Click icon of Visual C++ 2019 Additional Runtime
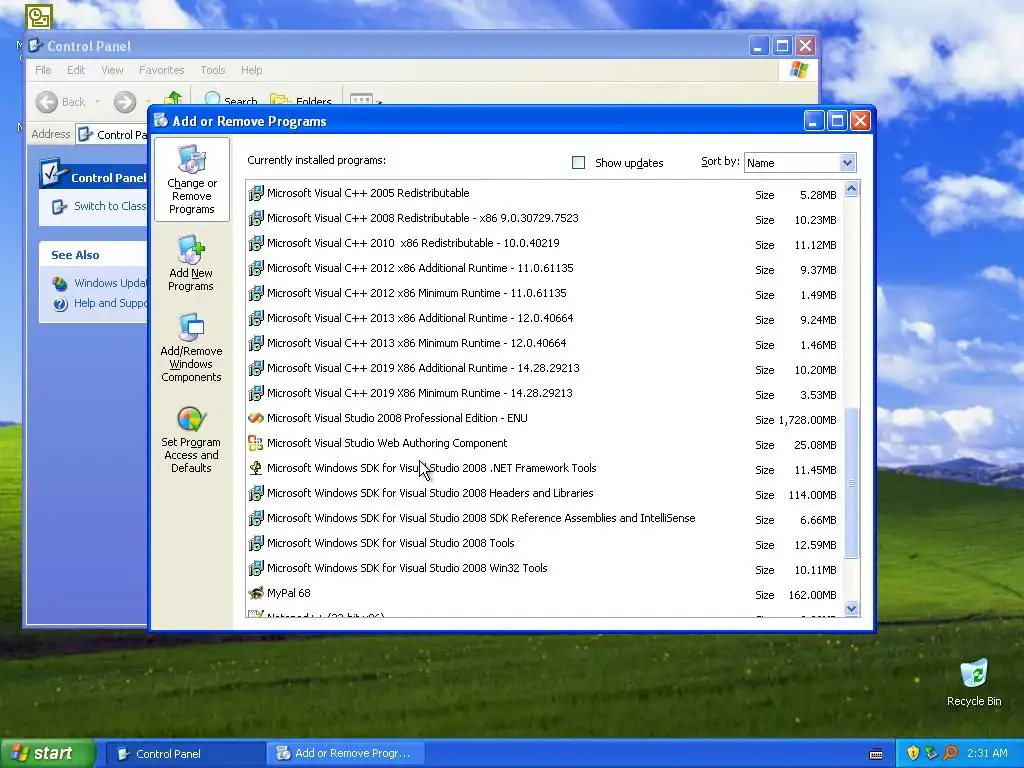 255,368
